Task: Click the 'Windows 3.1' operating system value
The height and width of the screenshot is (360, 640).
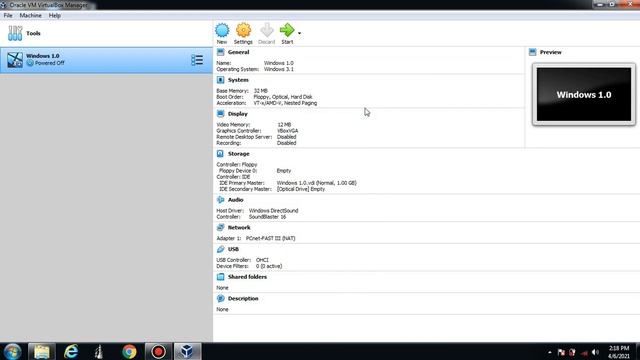Action: [279, 69]
